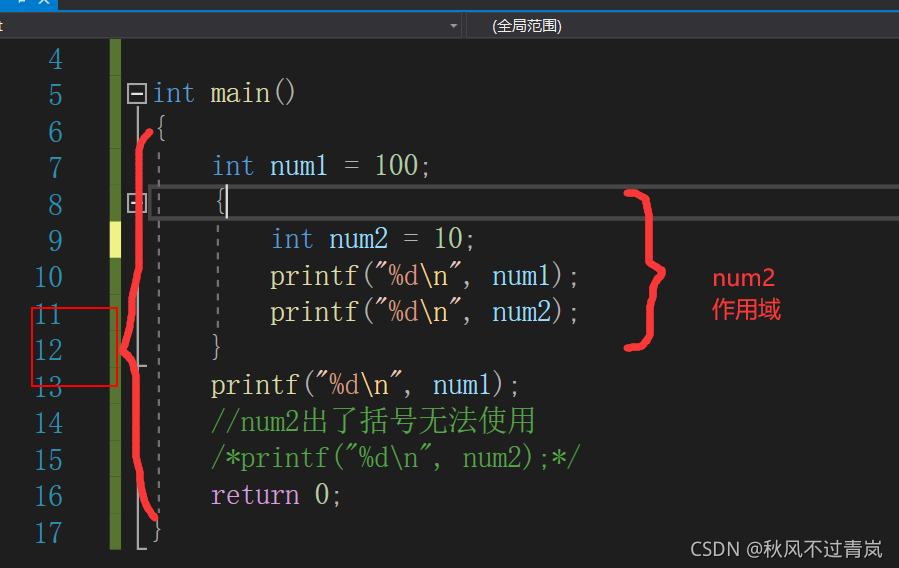Place cursor at opening brace on line 8
This screenshot has height=568, width=899.
(220, 202)
